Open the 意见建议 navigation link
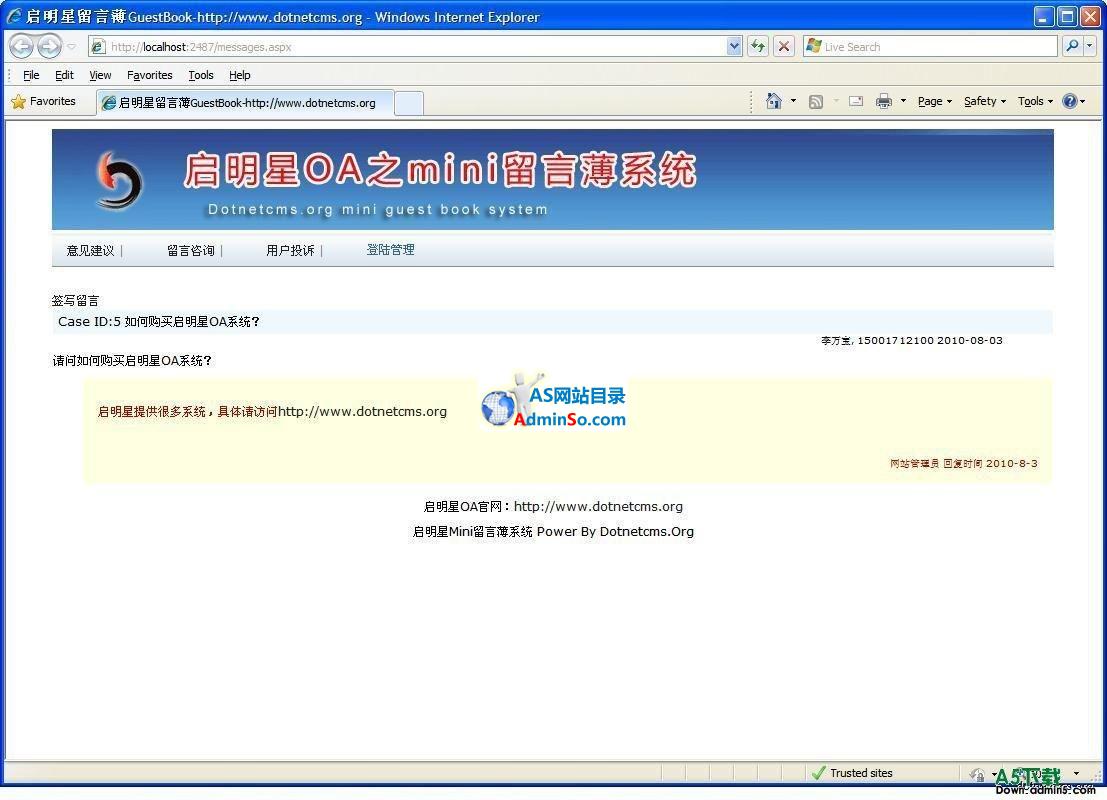 click(x=90, y=251)
